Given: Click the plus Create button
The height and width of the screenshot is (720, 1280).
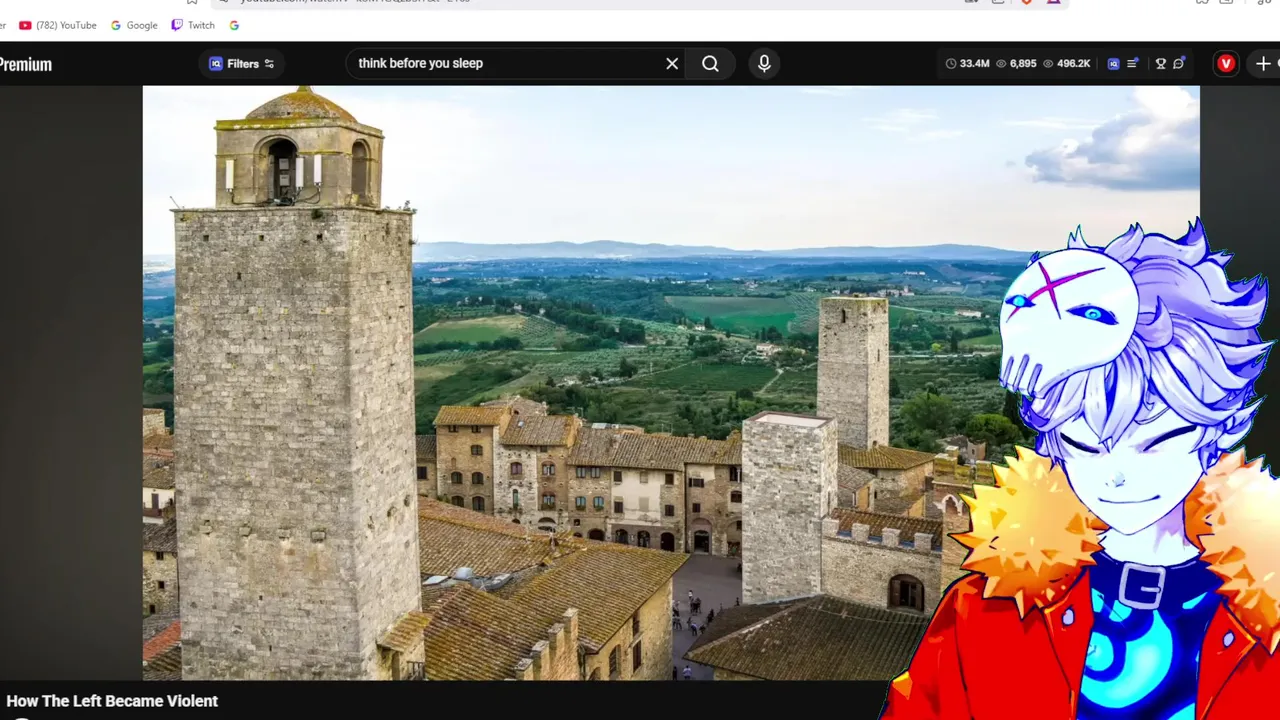Looking at the screenshot, I should (x=1264, y=64).
